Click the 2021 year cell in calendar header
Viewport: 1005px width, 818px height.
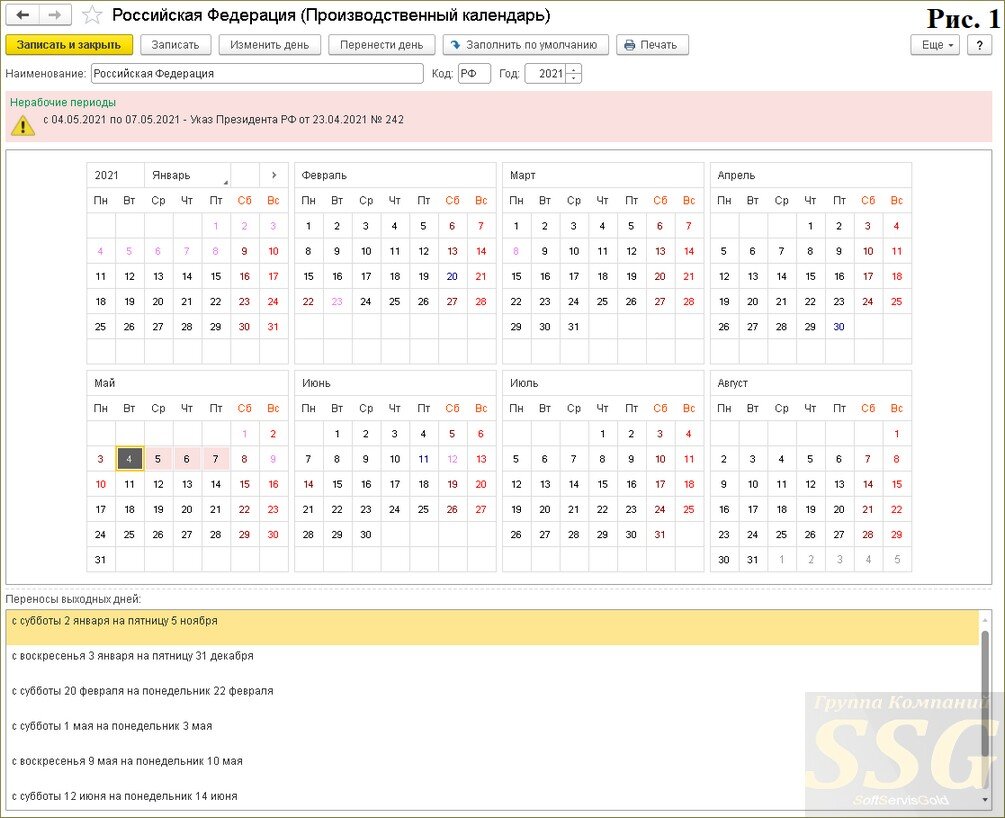115,175
